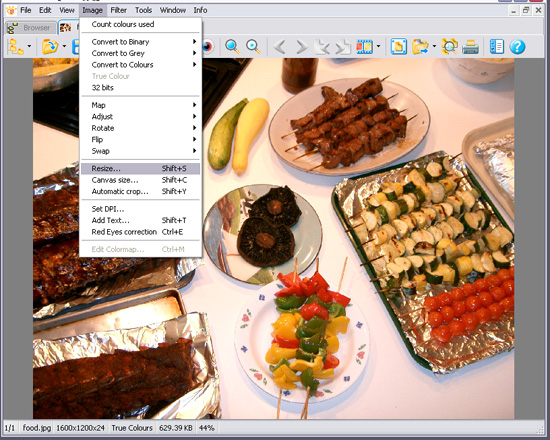Open dropdown arrow next to Open folder icon
Image resolution: width=550 pixels, height=440 pixels.
tap(64, 46)
